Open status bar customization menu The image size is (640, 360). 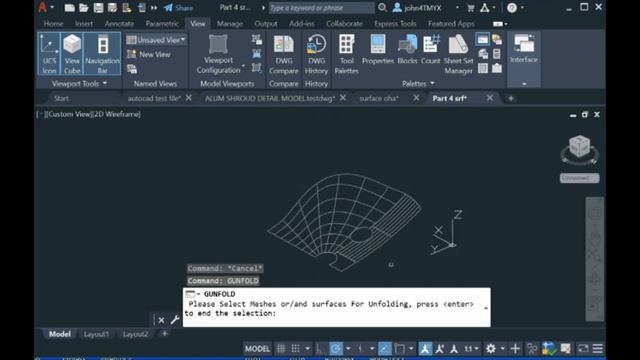(598, 349)
